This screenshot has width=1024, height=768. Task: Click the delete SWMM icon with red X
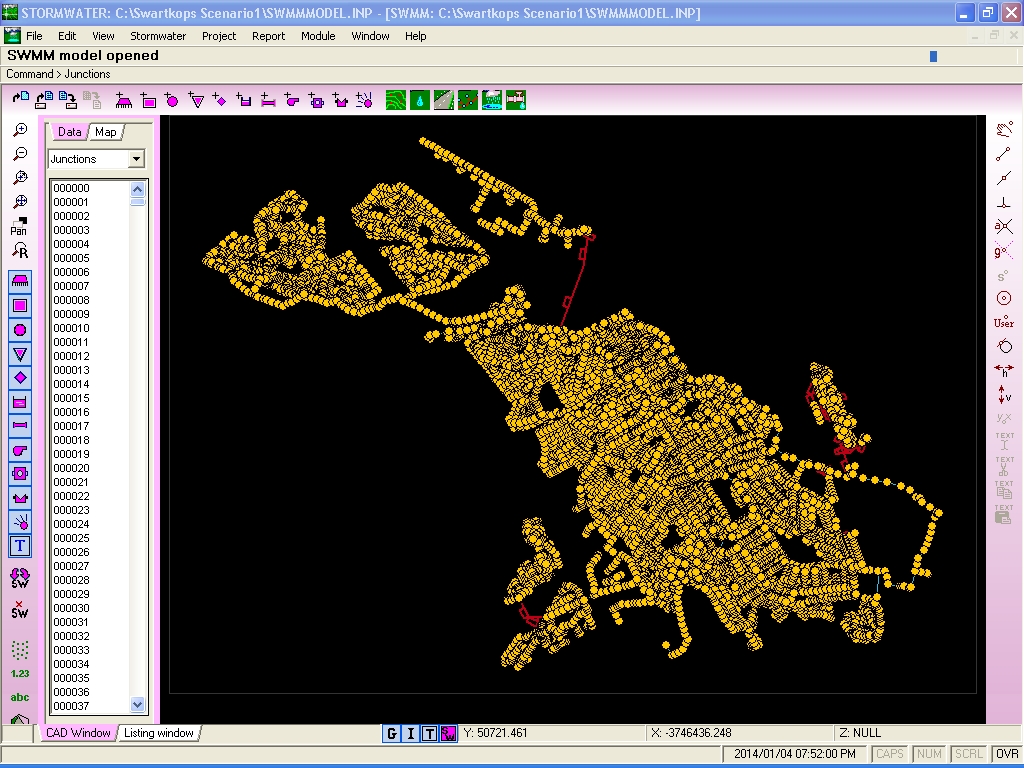(x=20, y=610)
